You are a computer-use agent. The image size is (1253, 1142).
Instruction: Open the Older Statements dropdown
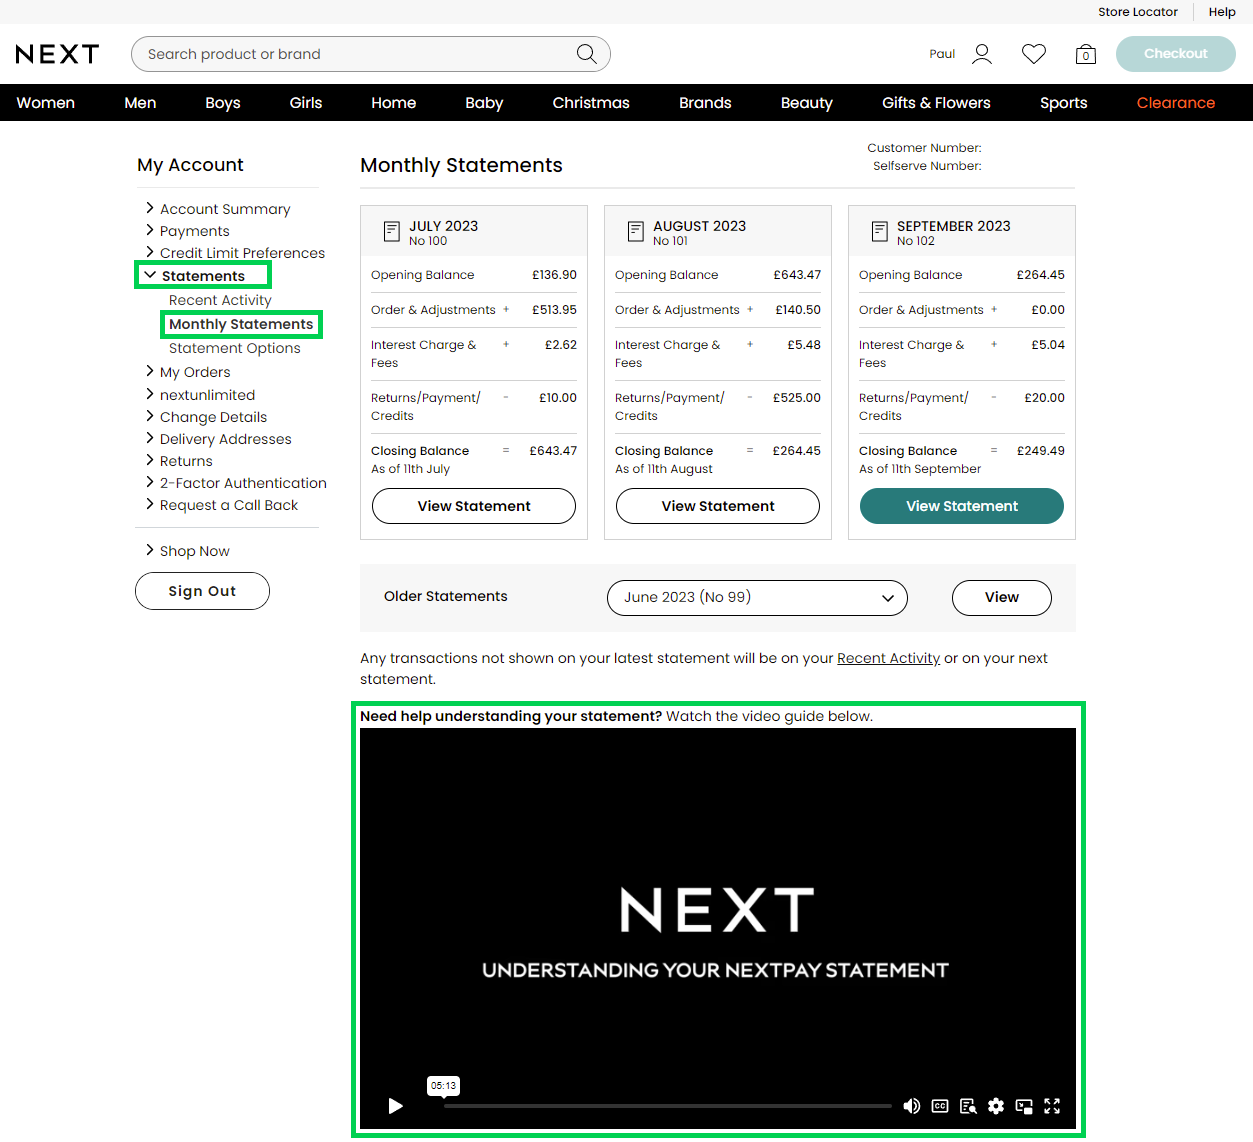click(x=757, y=598)
